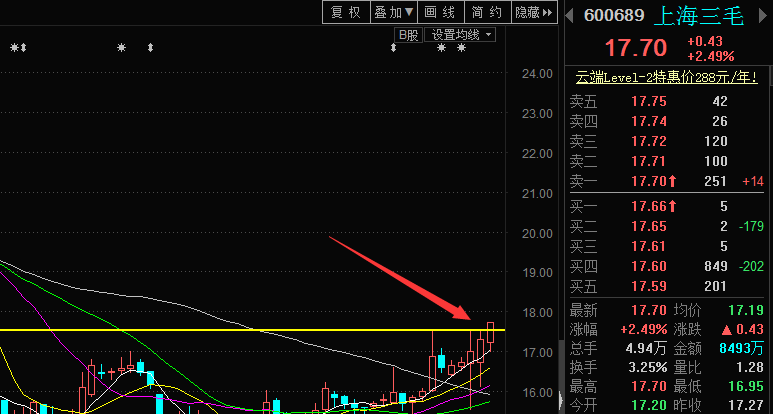Select the 买五 price 17.59
Screen dimensions: 773x414
[x=649, y=286]
